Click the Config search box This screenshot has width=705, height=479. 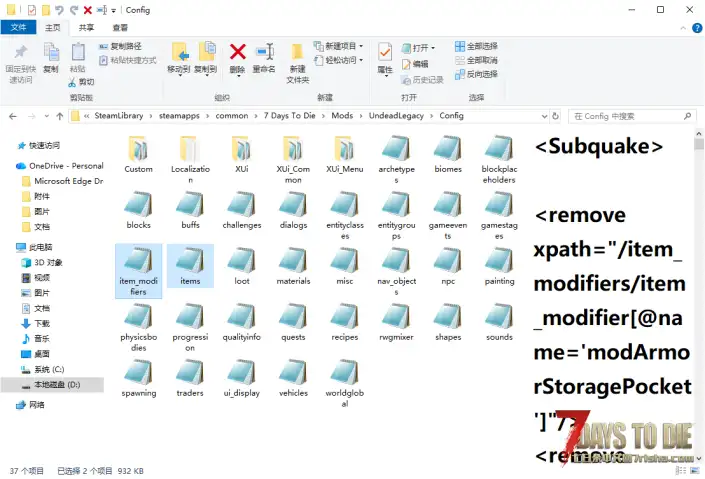(632, 116)
